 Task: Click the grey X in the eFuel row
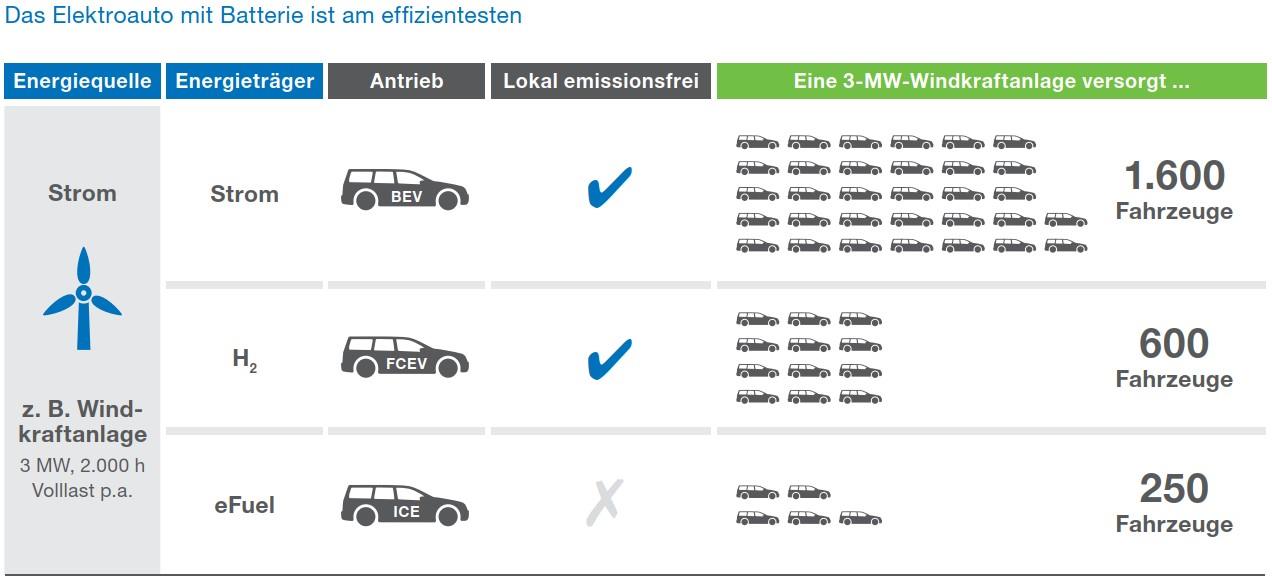coord(604,503)
